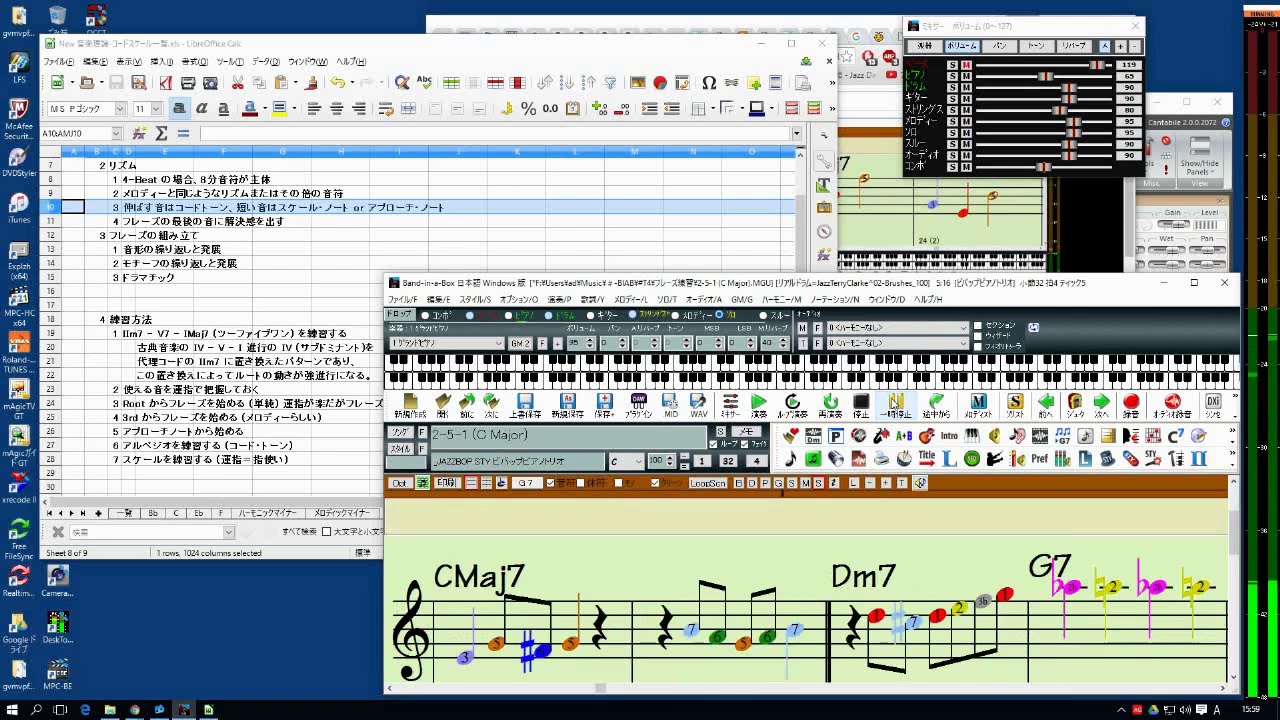Screen dimensions: 1280x720
Task: Mute the ピアノ track in Mixer window
Action: pos(966,76)
